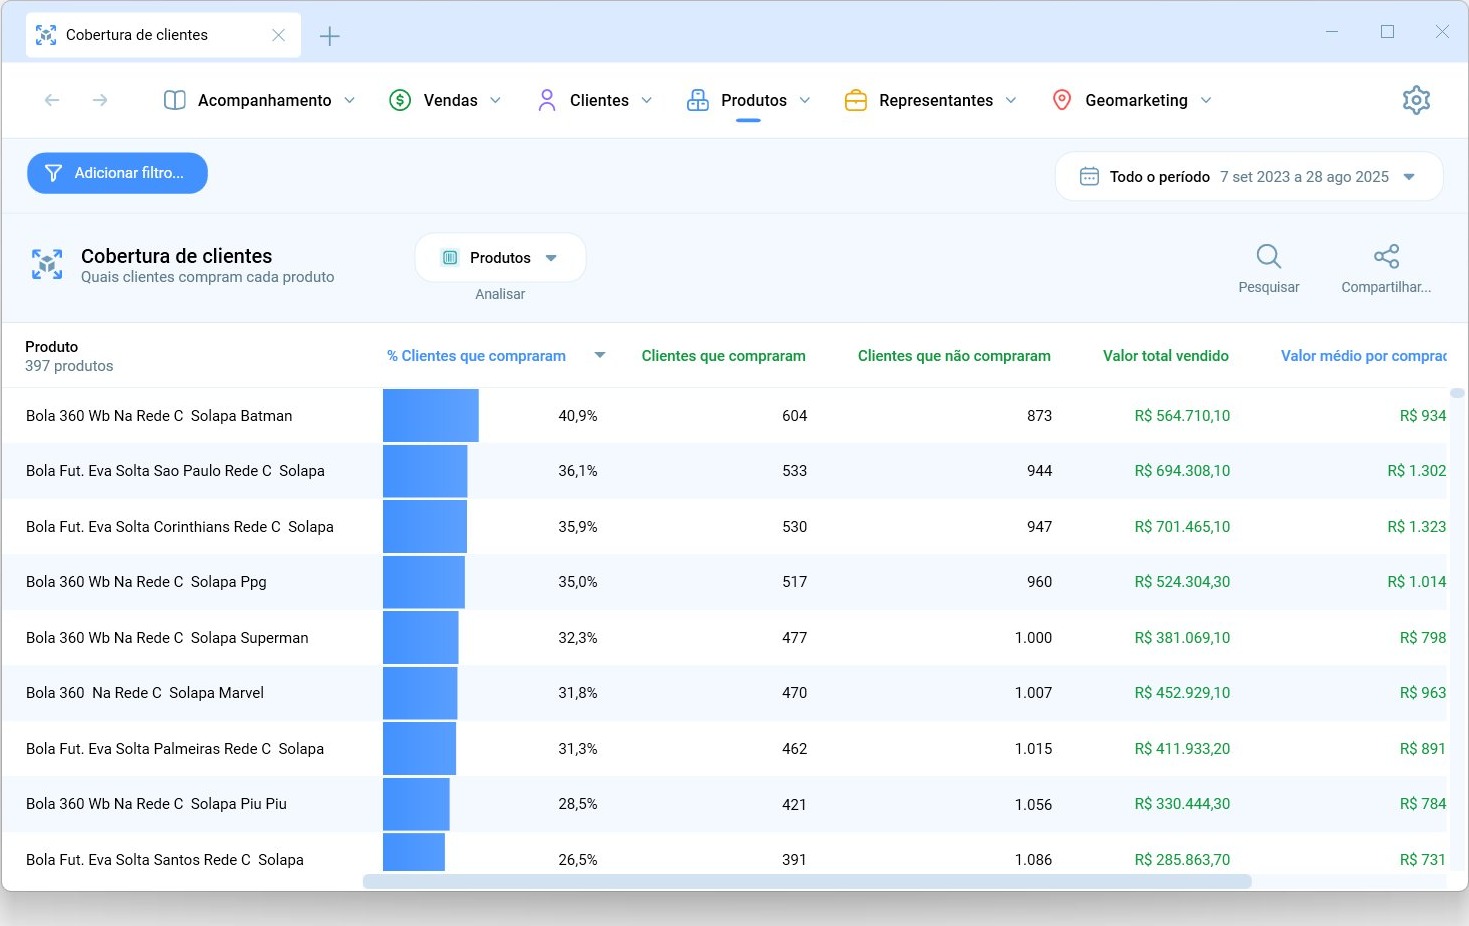This screenshot has width=1469, height=926.
Task: Sort by Valor total vendido column
Action: 1165,356
